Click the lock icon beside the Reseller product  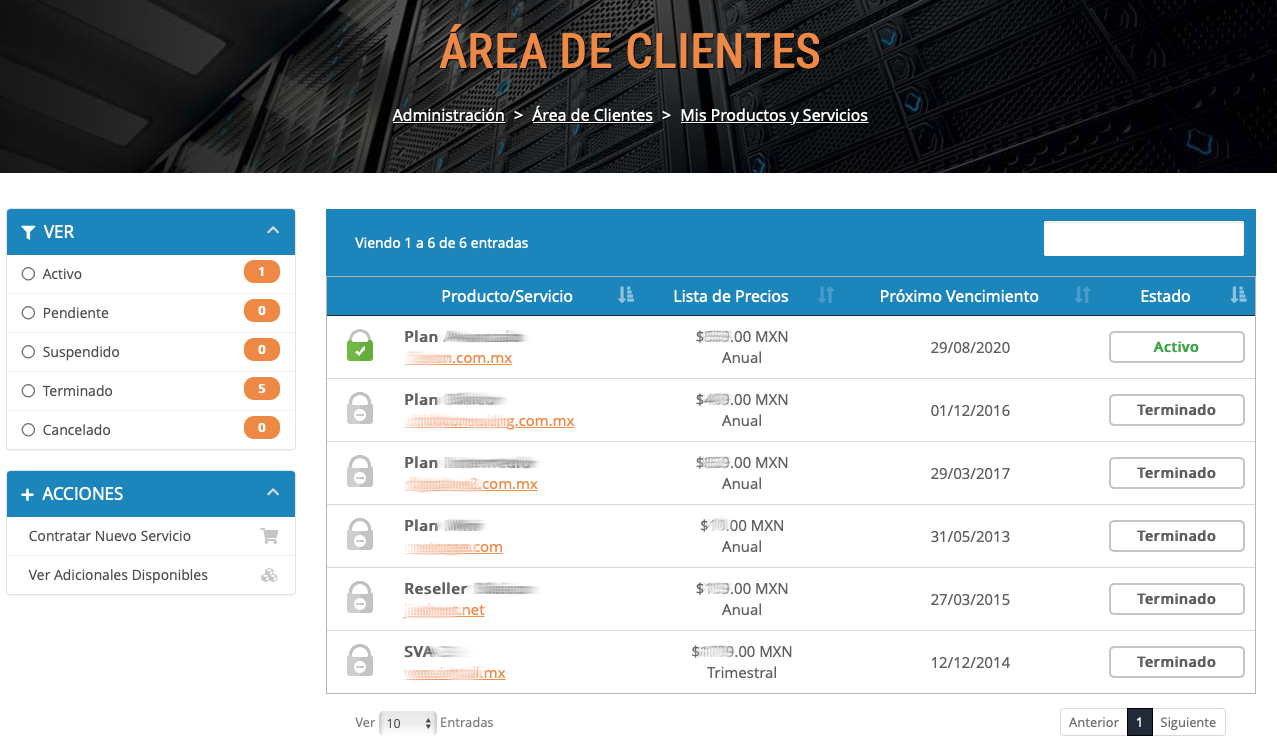(x=360, y=598)
